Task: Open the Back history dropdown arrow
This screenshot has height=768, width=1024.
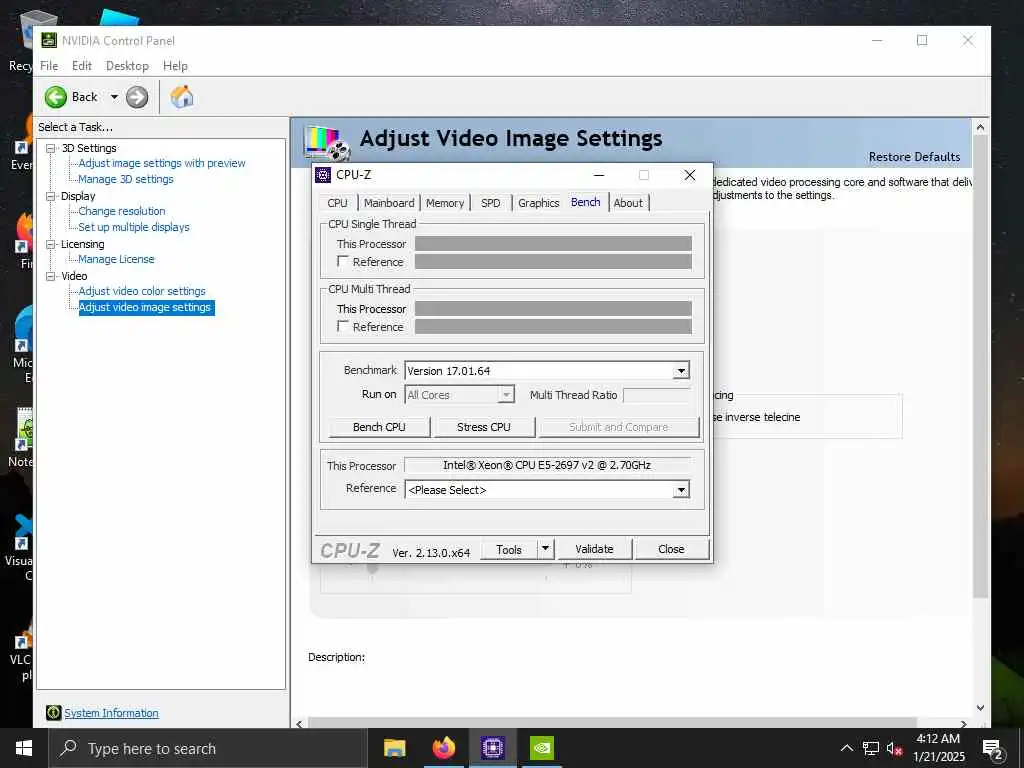Action: click(x=114, y=97)
